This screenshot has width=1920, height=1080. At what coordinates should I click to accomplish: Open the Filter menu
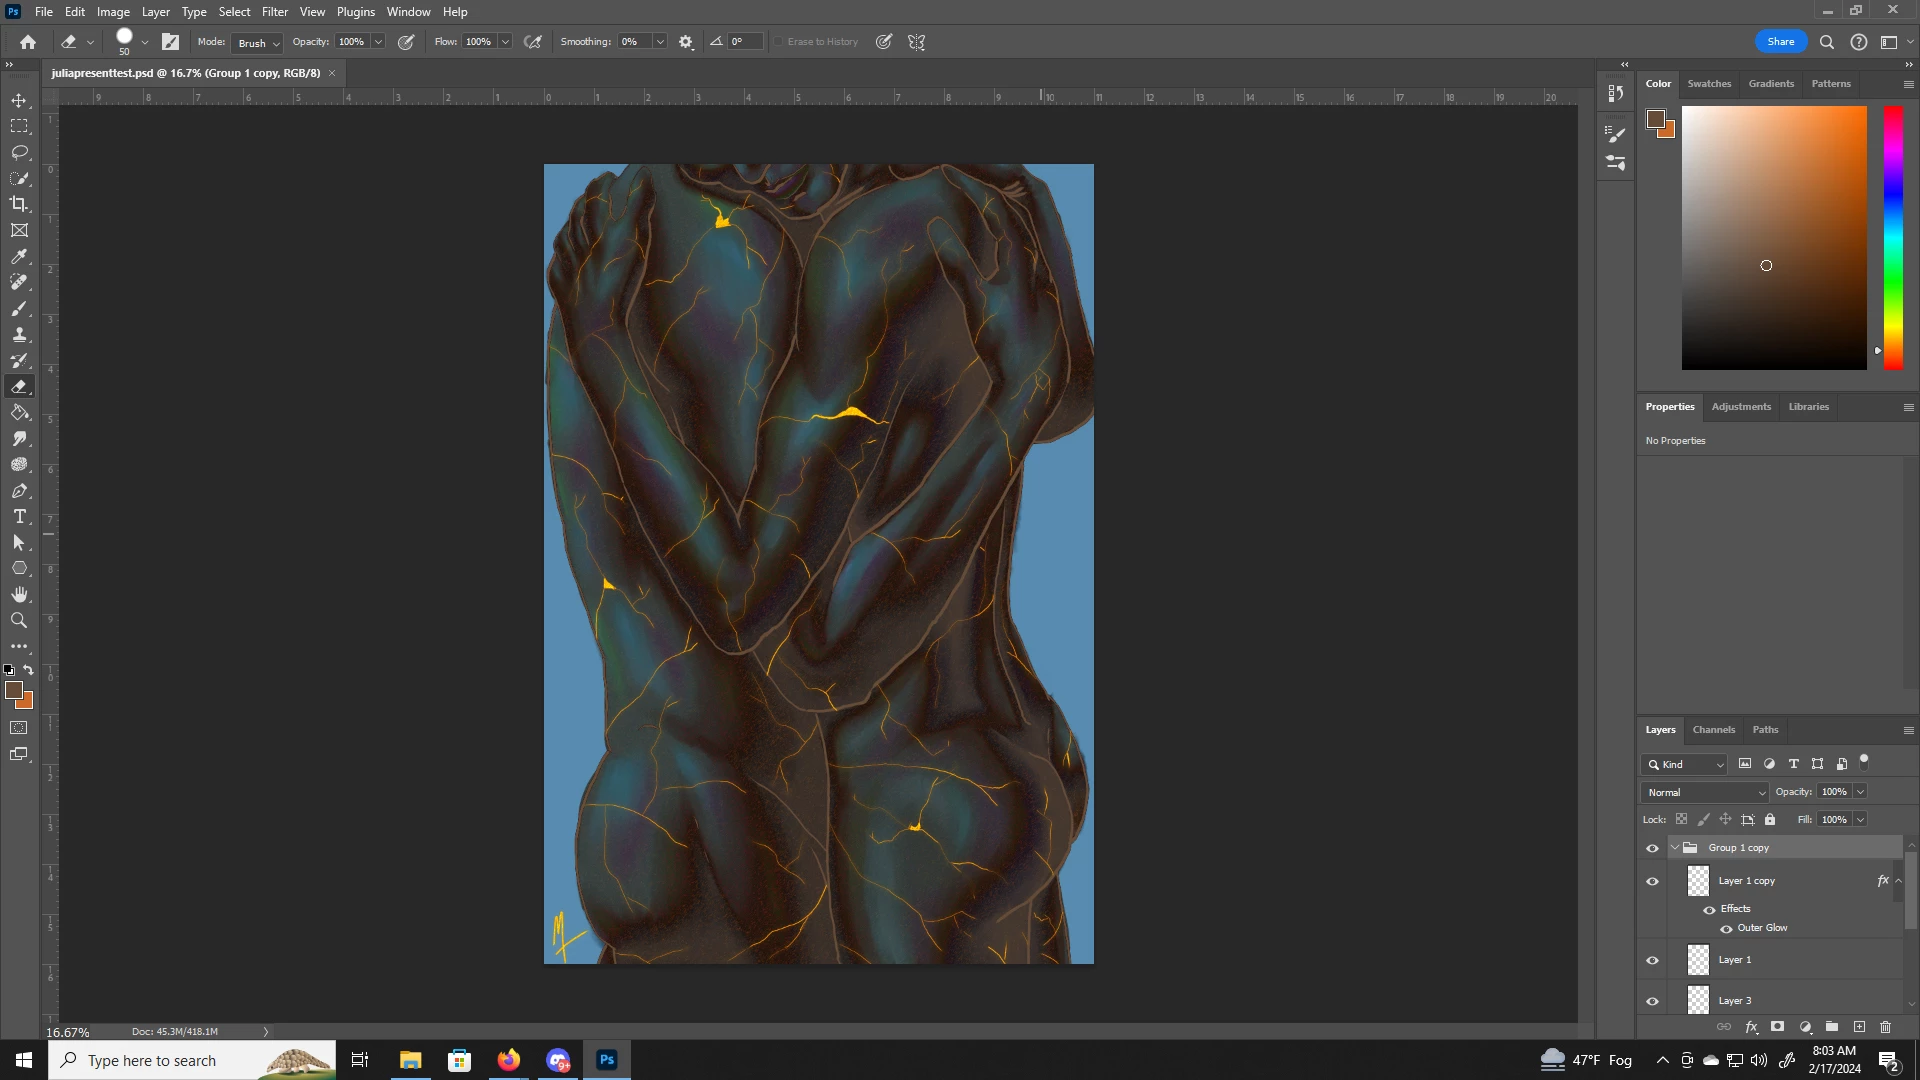pyautogui.click(x=274, y=12)
